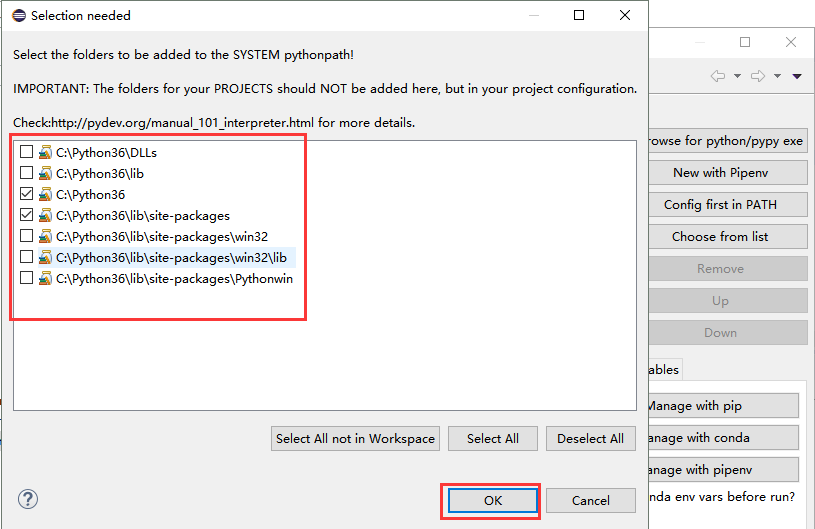Maximize the Selection needed dialog
The image size is (815, 529).
pos(579,15)
